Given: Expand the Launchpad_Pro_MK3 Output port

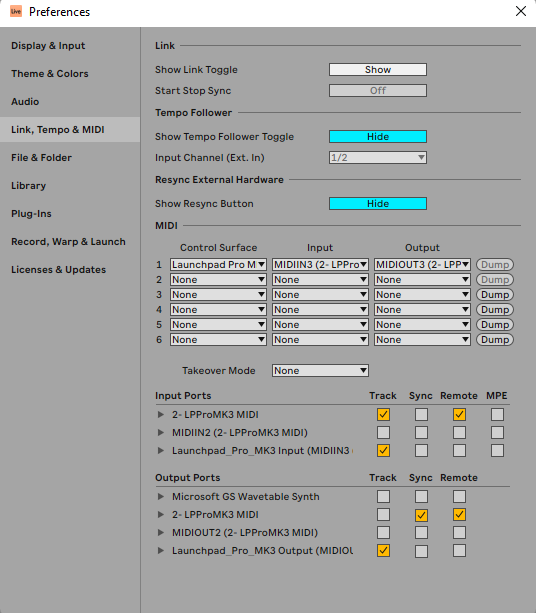Looking at the screenshot, I should coord(160,550).
